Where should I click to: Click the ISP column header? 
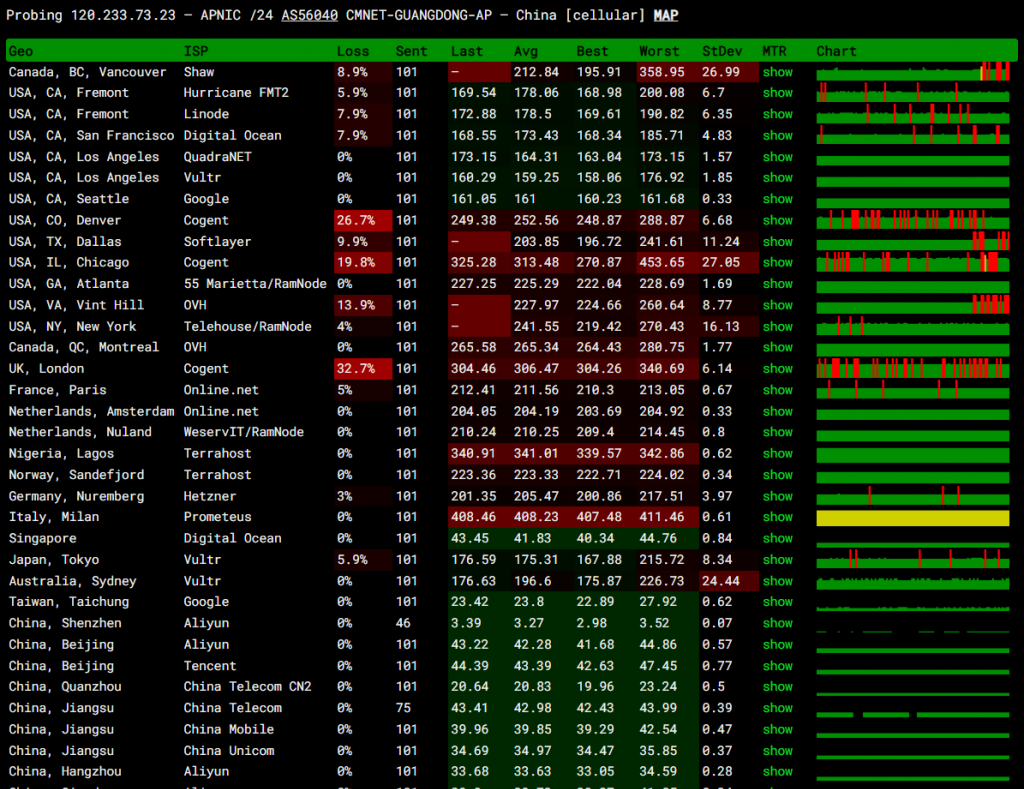pos(196,51)
